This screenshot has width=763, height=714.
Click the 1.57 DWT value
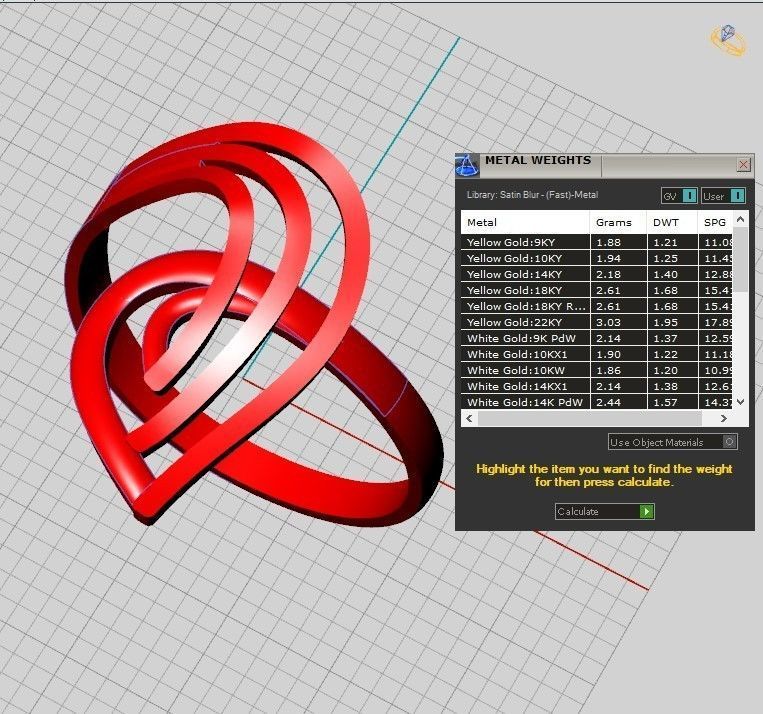665,403
